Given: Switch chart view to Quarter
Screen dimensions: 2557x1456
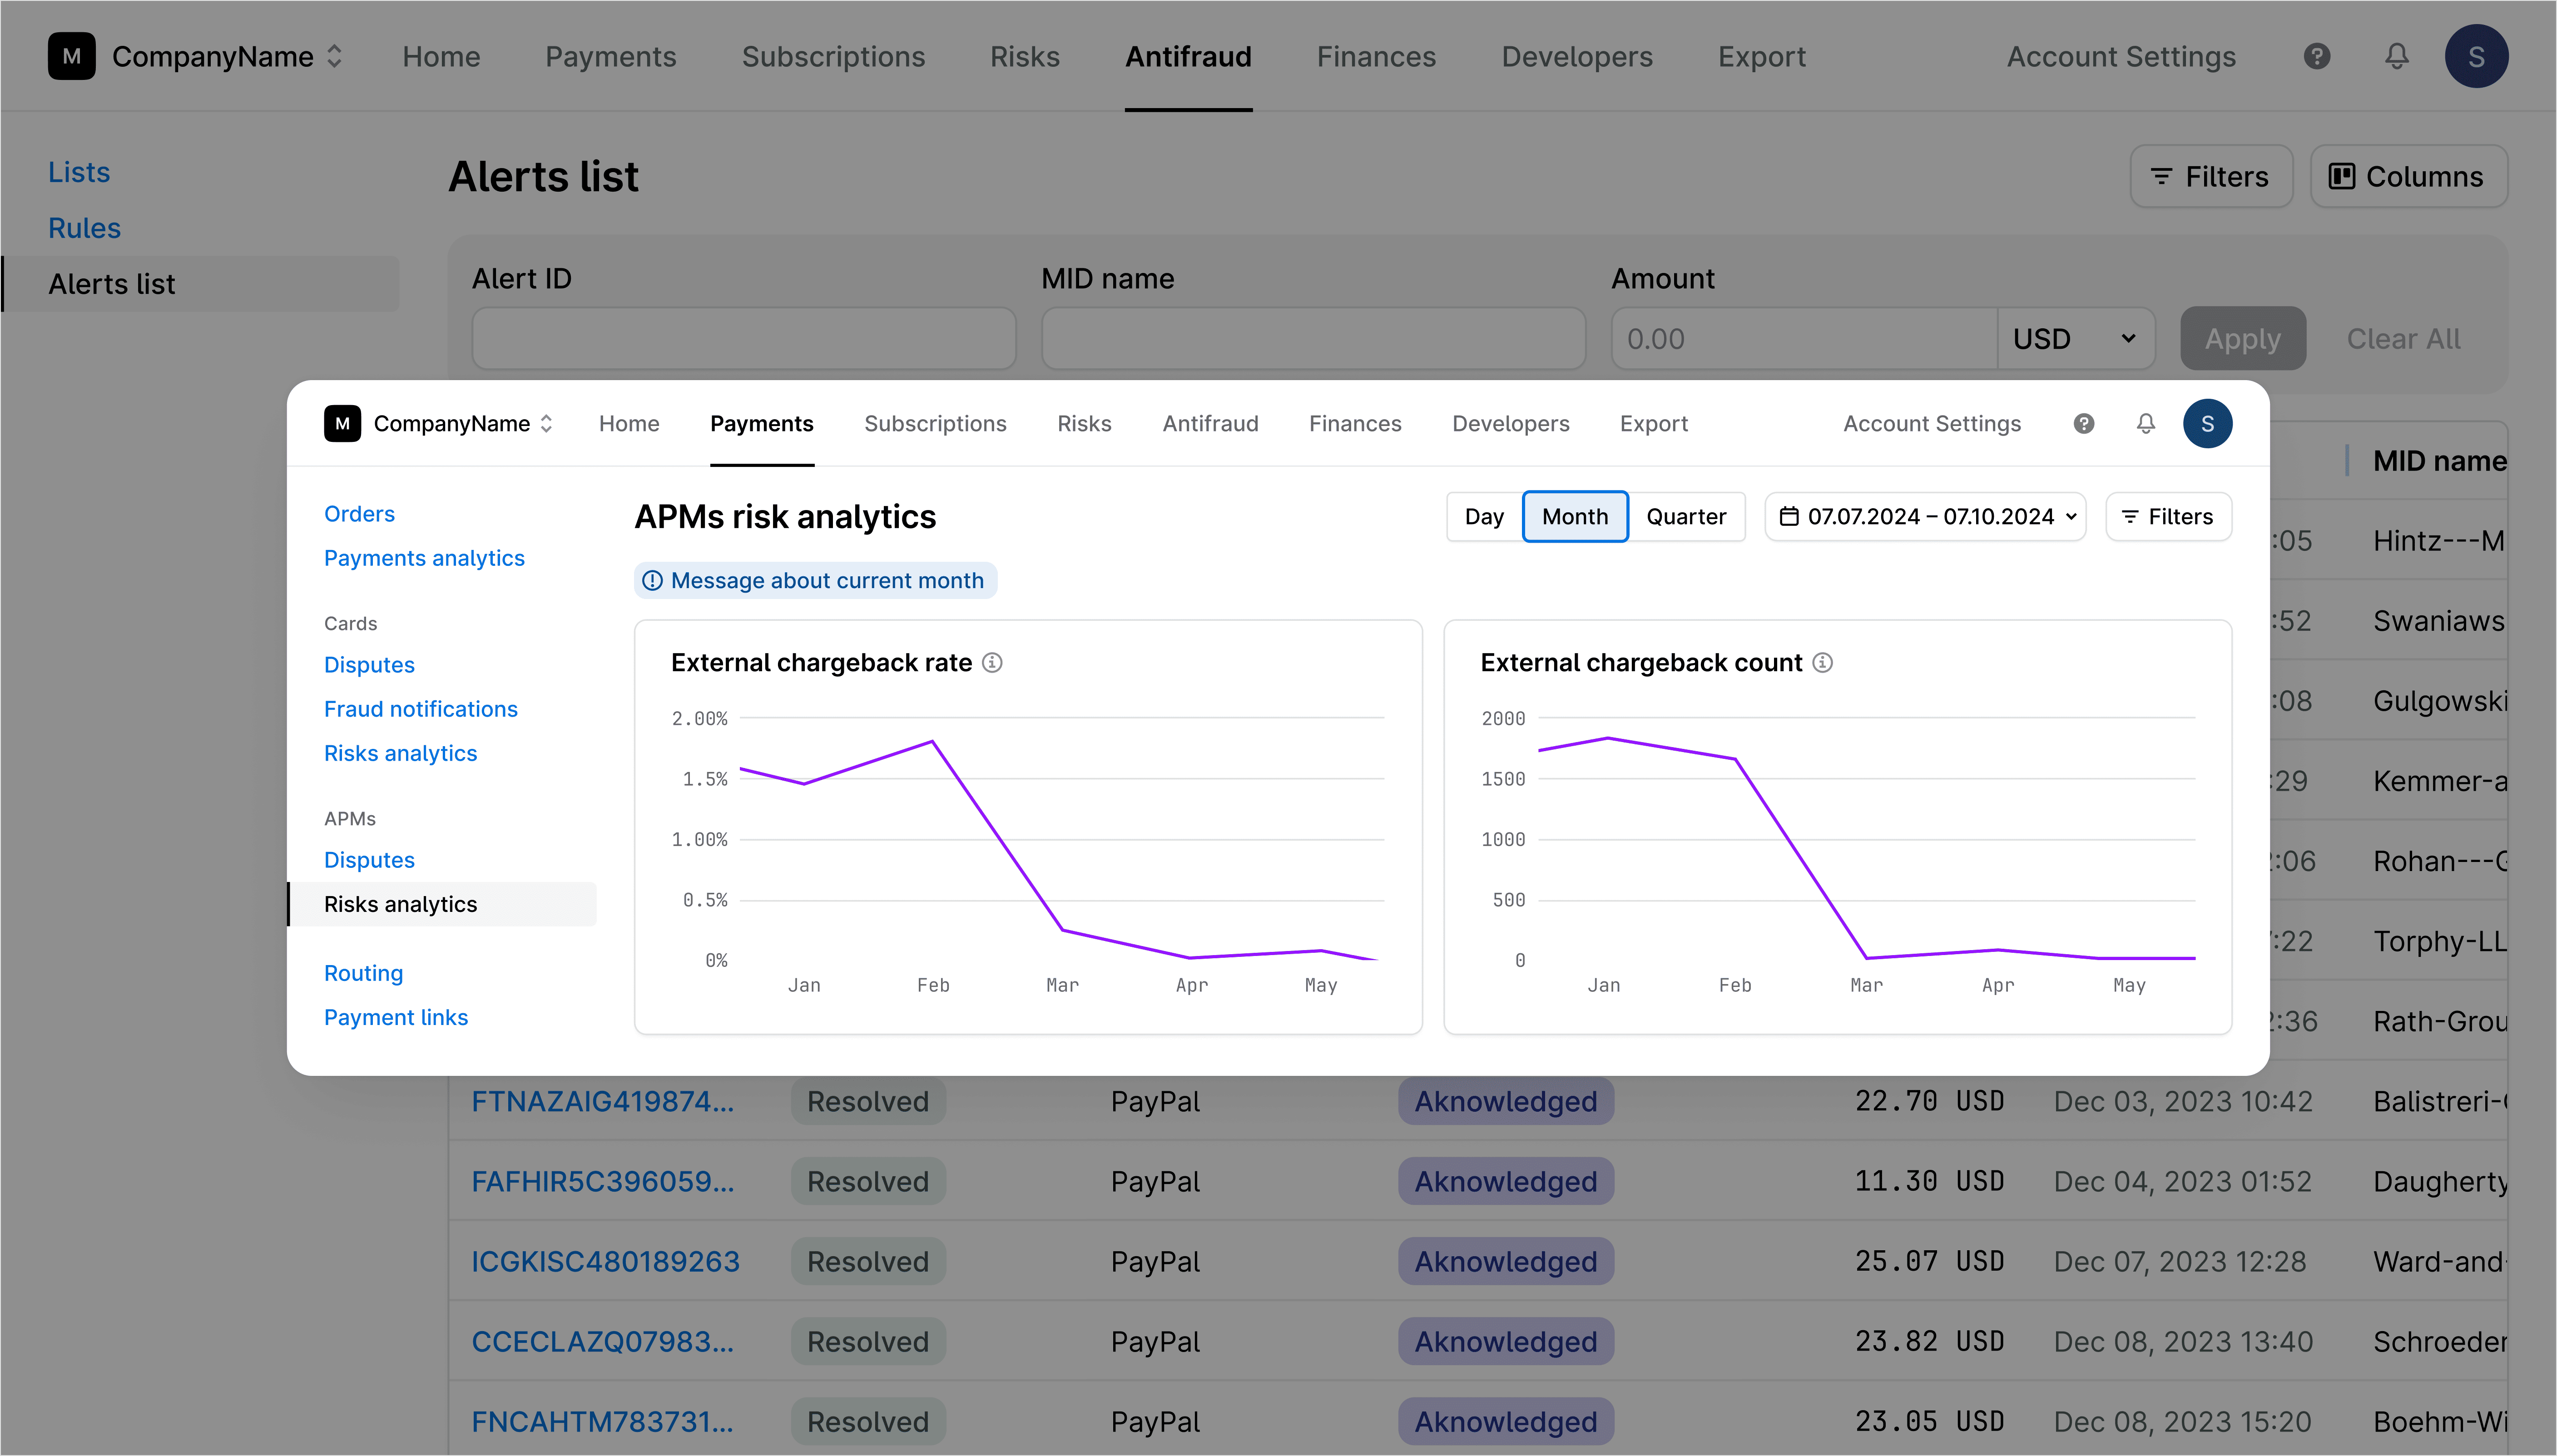Looking at the screenshot, I should [1687, 516].
